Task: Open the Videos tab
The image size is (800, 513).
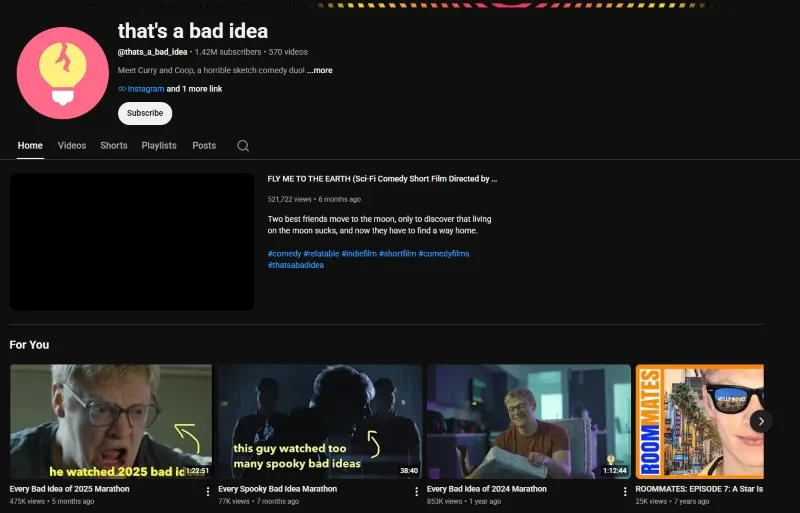Action: (x=72, y=145)
